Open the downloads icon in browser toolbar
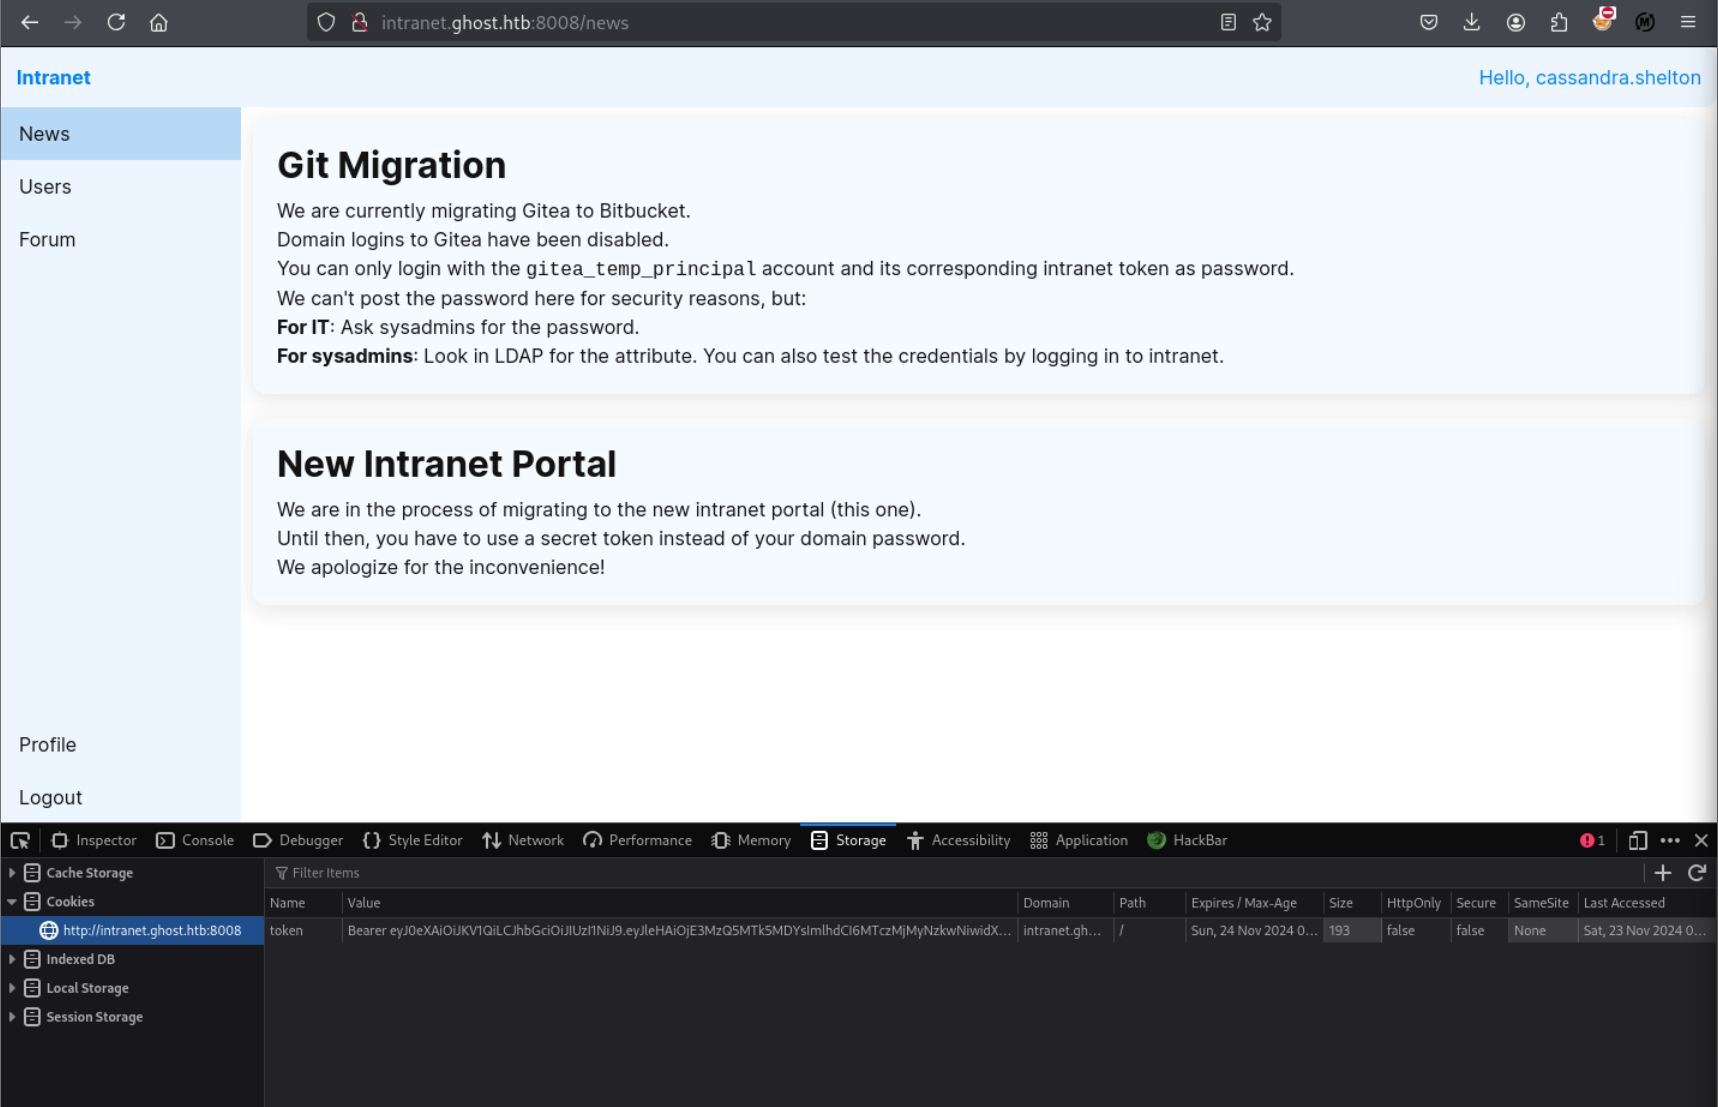This screenshot has width=1718, height=1107. coord(1471,22)
